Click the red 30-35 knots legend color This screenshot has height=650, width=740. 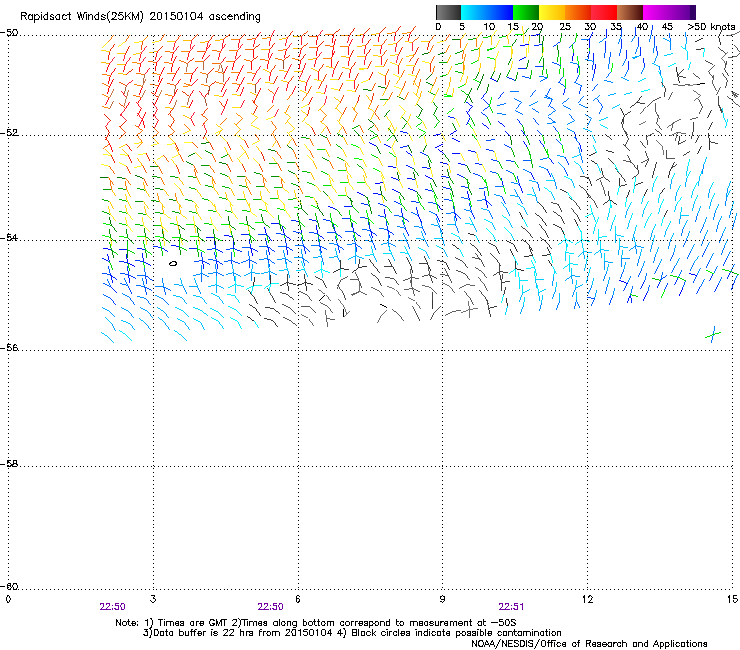coord(604,12)
